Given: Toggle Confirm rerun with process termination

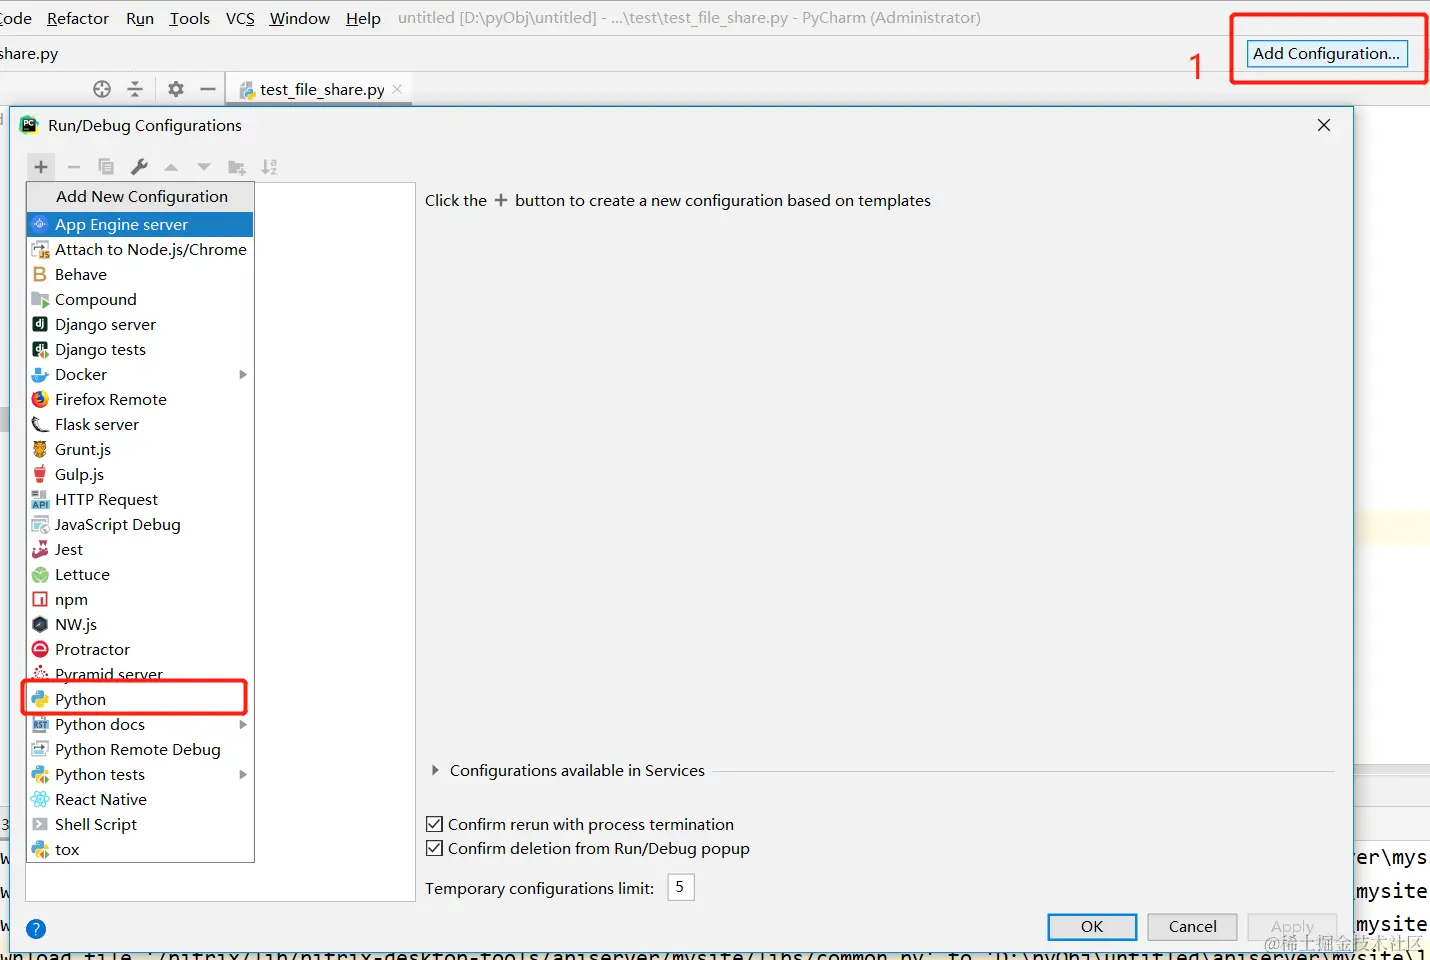Looking at the screenshot, I should 434,824.
